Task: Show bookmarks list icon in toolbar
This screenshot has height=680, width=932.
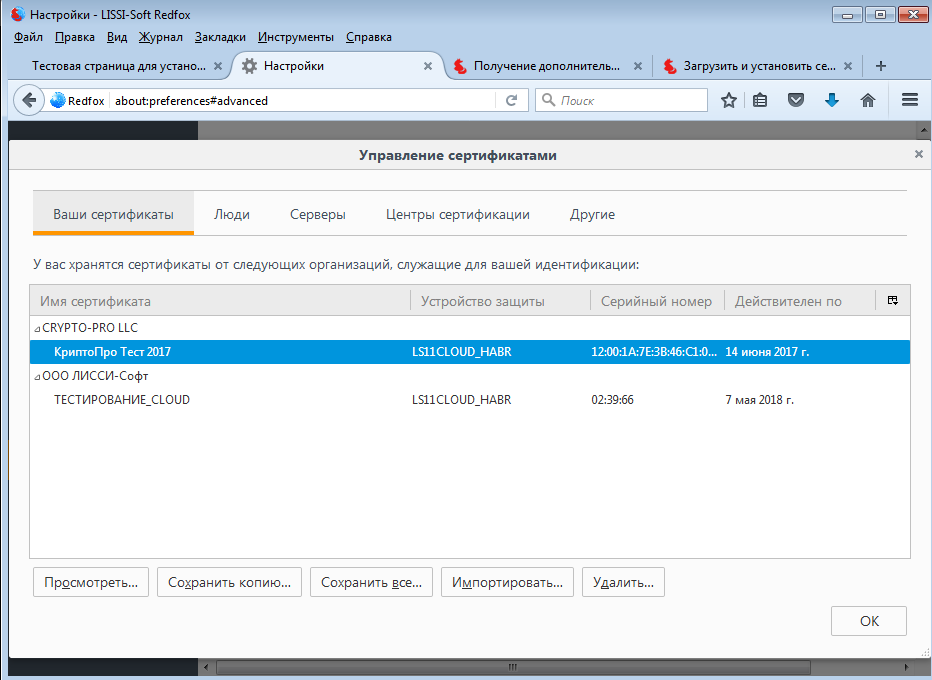Action: tap(760, 100)
